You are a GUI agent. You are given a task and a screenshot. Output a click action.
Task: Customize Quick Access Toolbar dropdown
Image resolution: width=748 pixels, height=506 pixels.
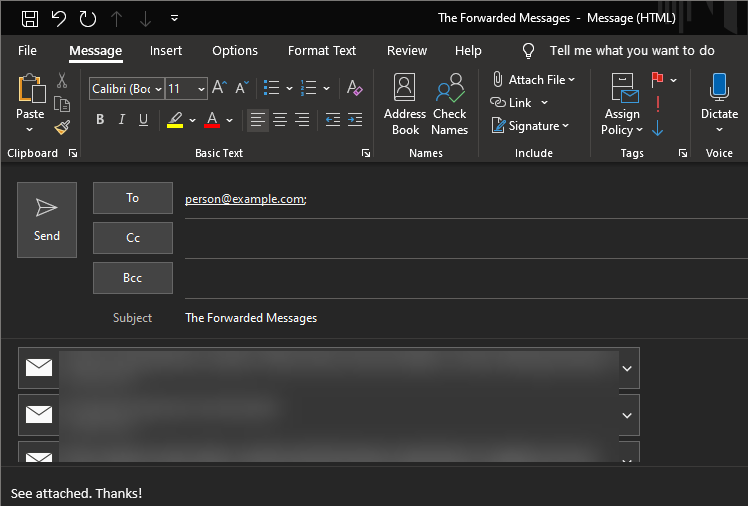pyautogui.click(x=175, y=18)
